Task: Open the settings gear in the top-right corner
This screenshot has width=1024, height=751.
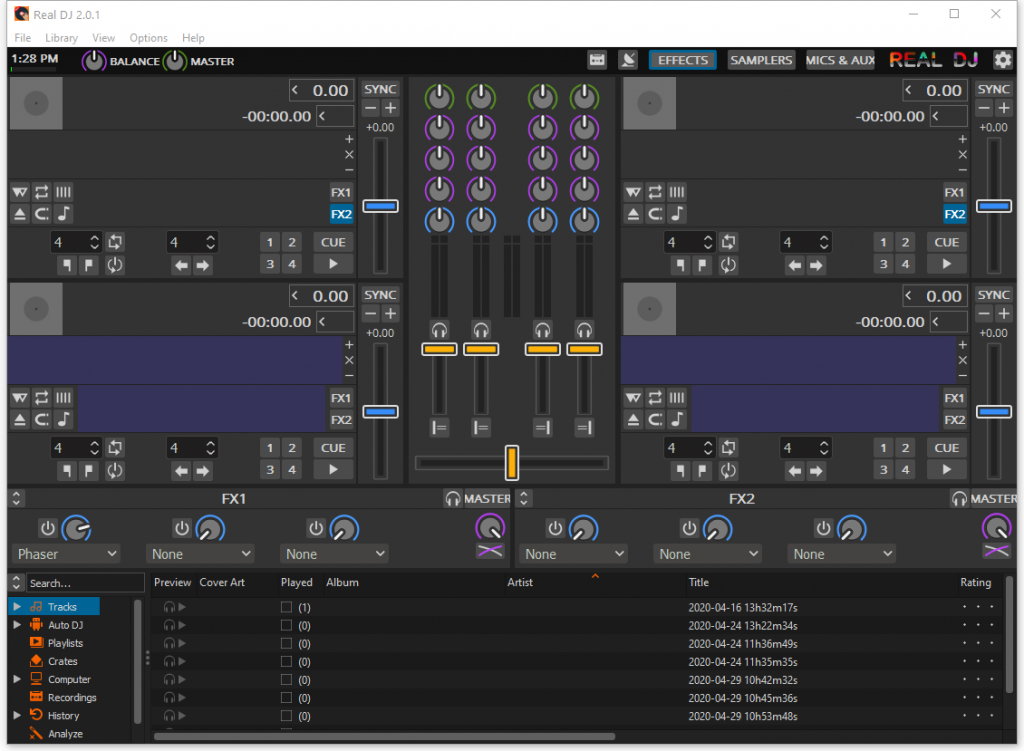Action: tap(1002, 60)
